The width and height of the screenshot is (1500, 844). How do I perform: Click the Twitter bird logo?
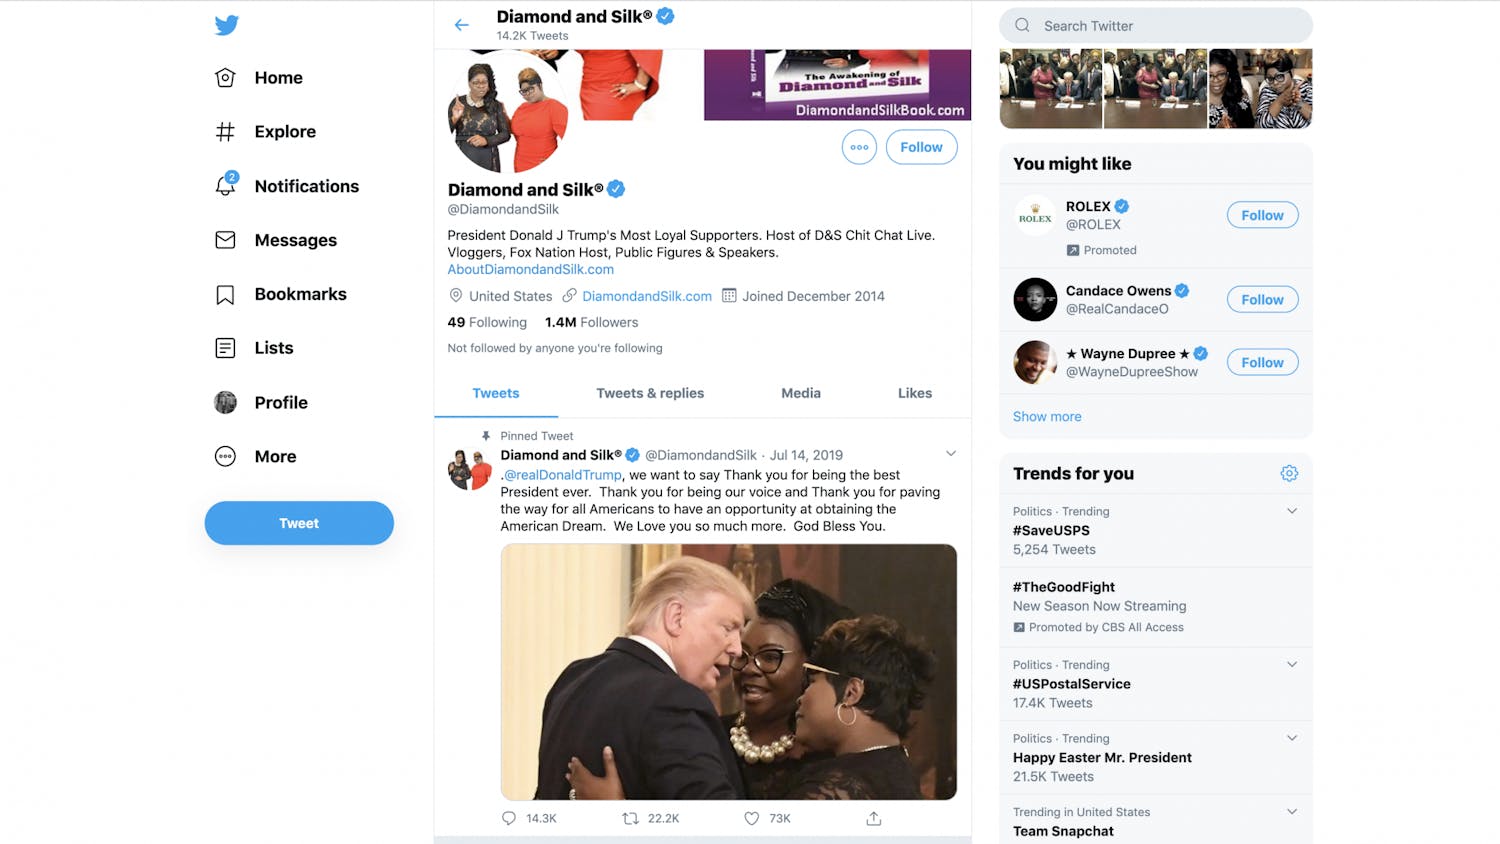[x=227, y=25]
